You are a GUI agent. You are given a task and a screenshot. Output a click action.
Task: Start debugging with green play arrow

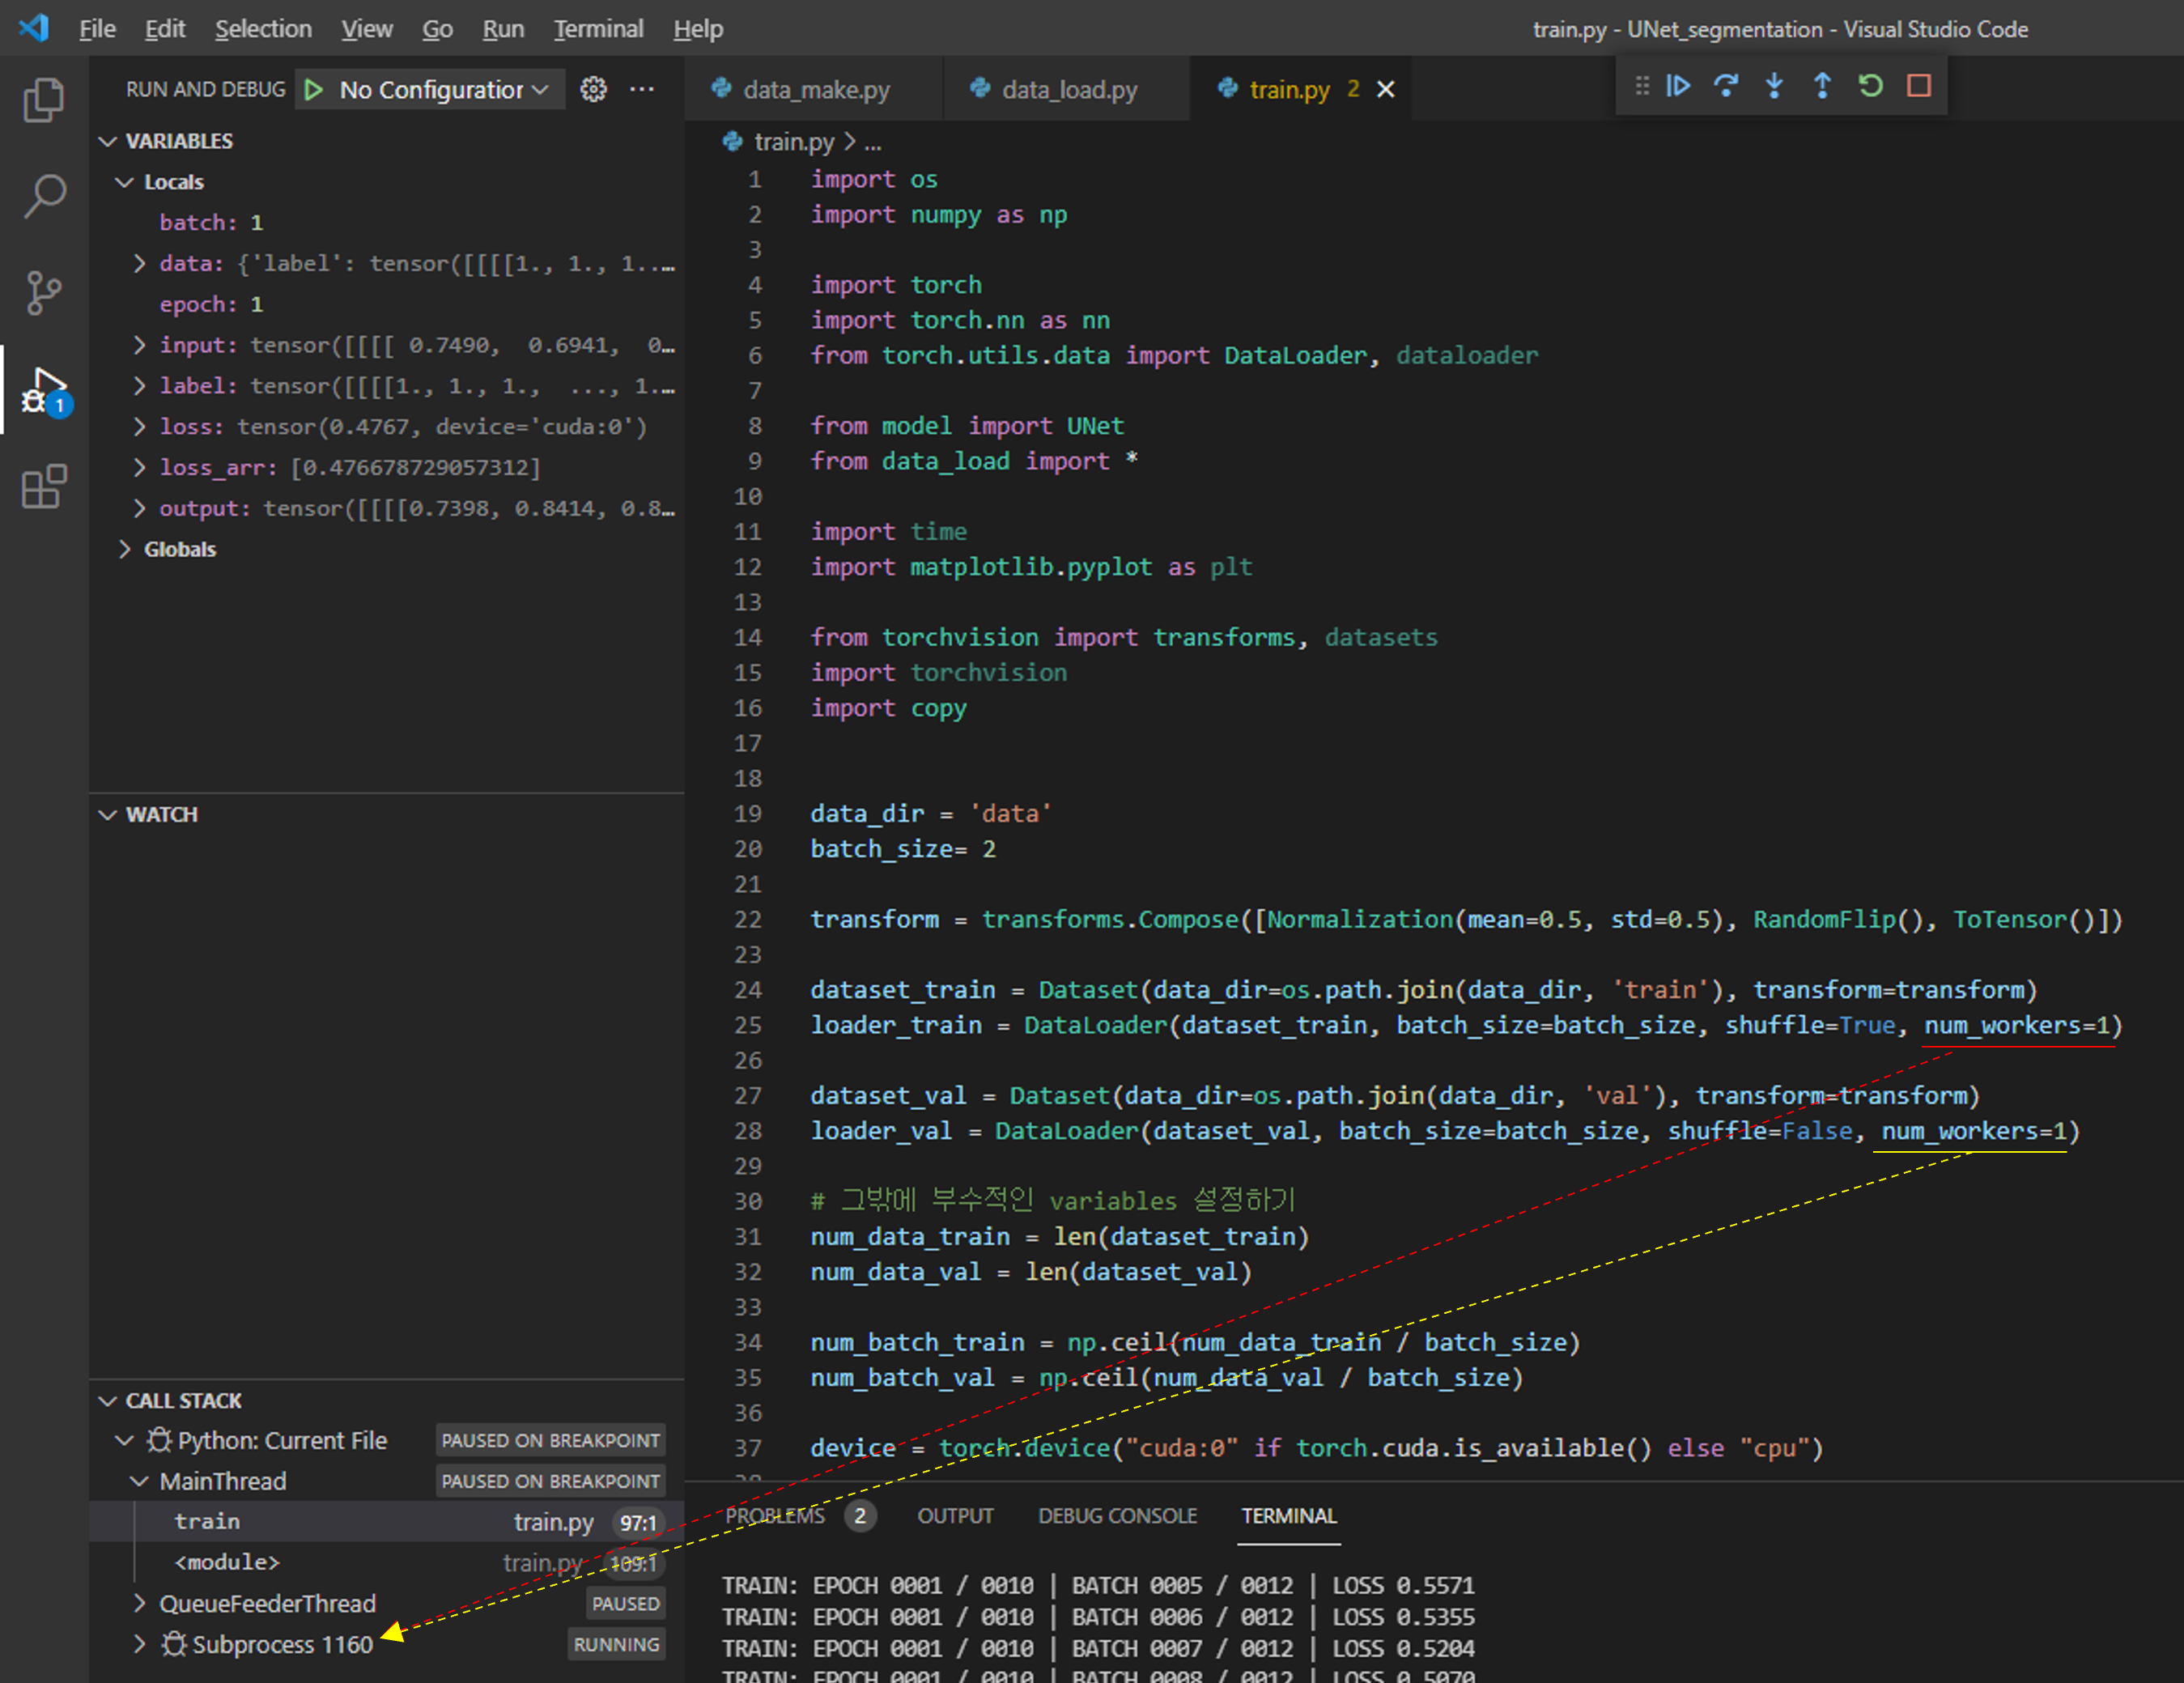point(313,90)
